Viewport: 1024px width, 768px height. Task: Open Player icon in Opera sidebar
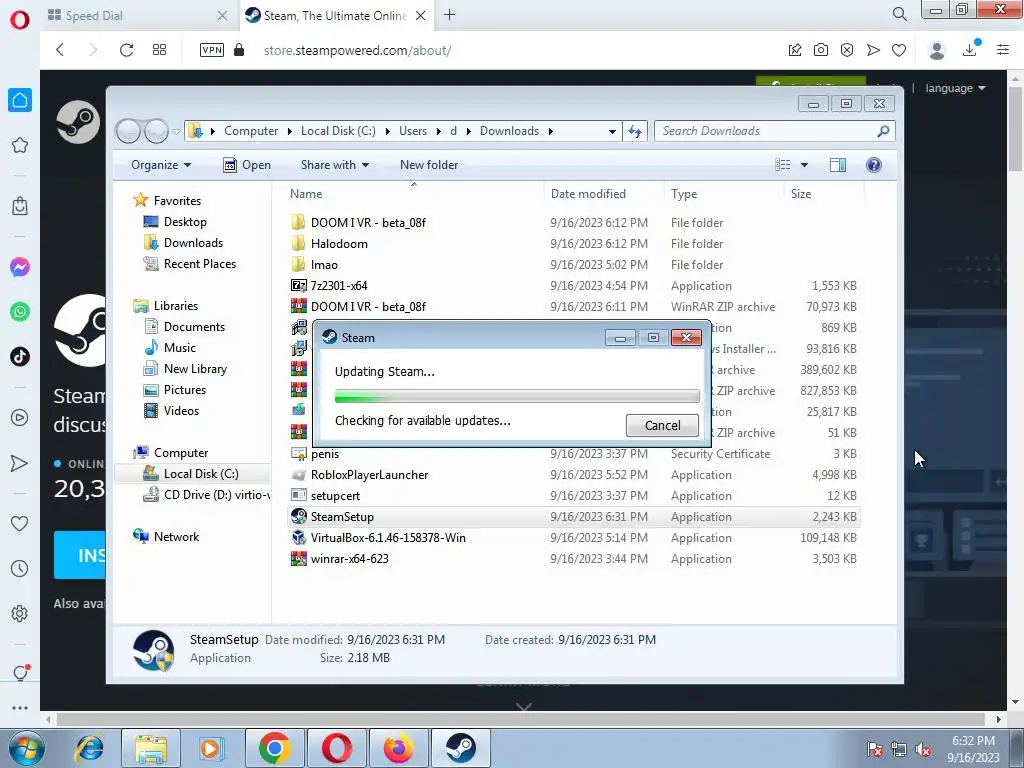pyautogui.click(x=20, y=418)
